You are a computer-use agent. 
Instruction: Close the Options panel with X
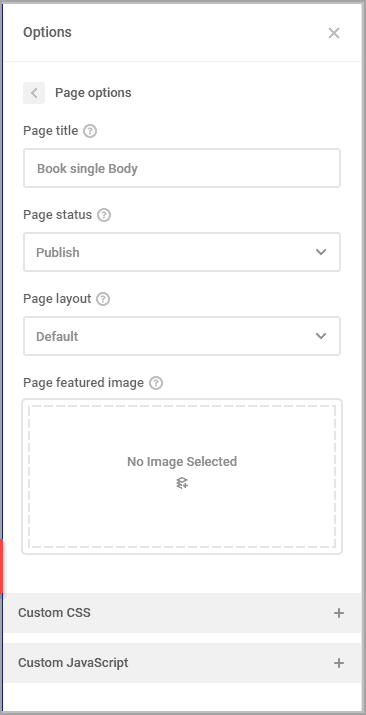point(334,33)
